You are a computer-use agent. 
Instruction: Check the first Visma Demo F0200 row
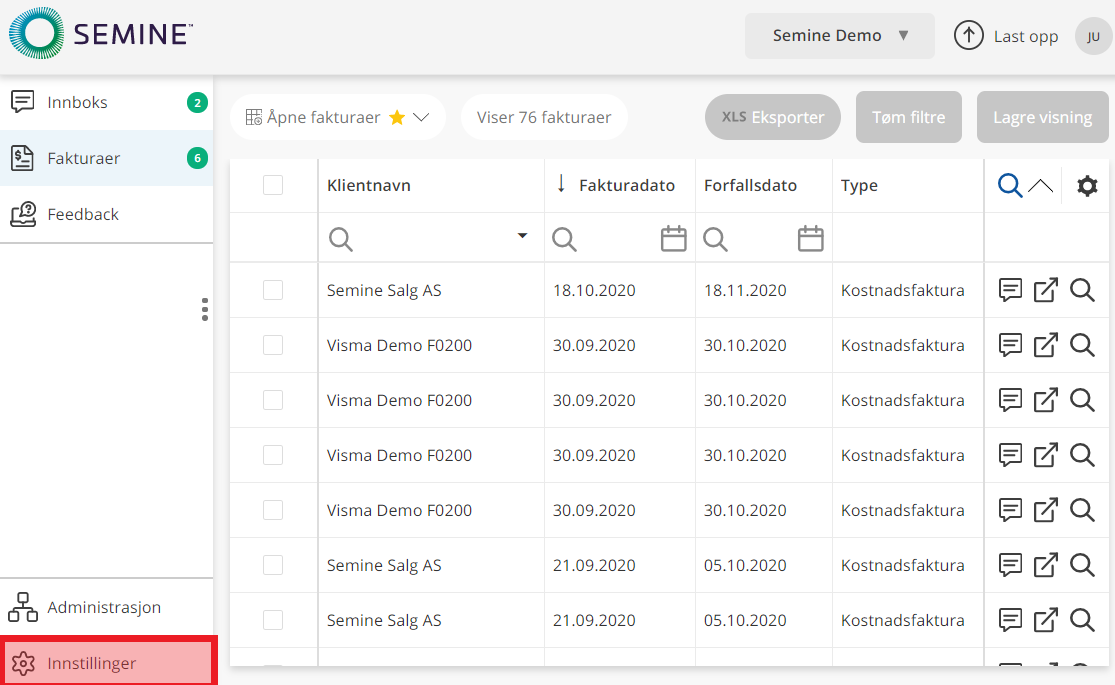point(273,345)
